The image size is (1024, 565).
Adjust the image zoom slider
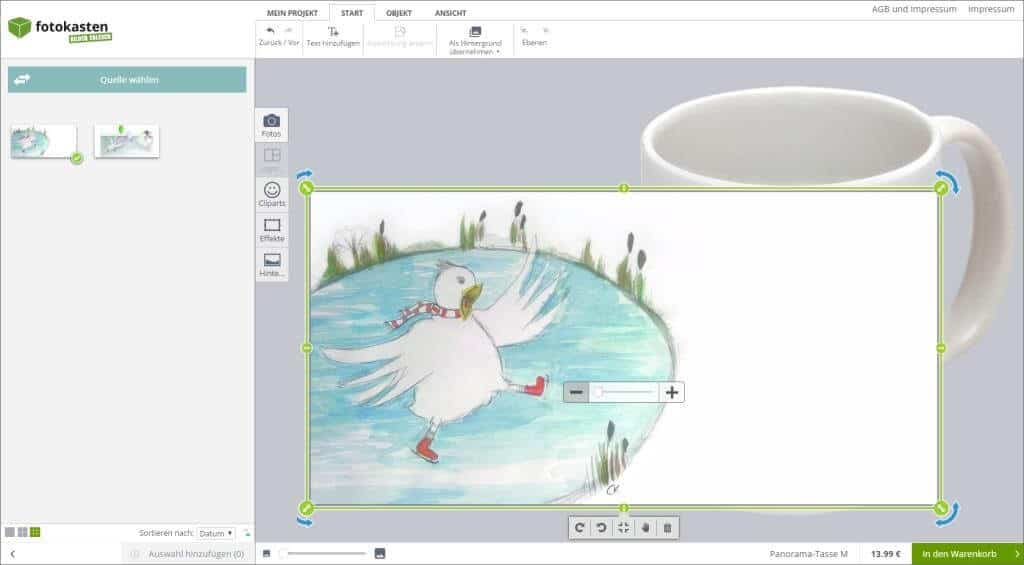pos(624,393)
